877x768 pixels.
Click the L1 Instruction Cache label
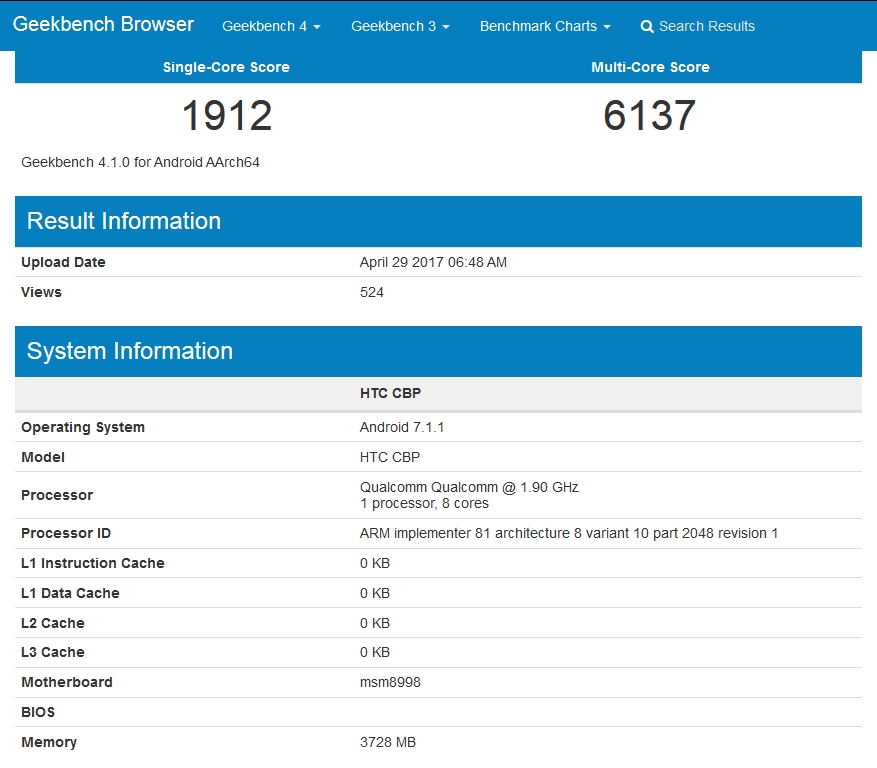click(x=93, y=563)
